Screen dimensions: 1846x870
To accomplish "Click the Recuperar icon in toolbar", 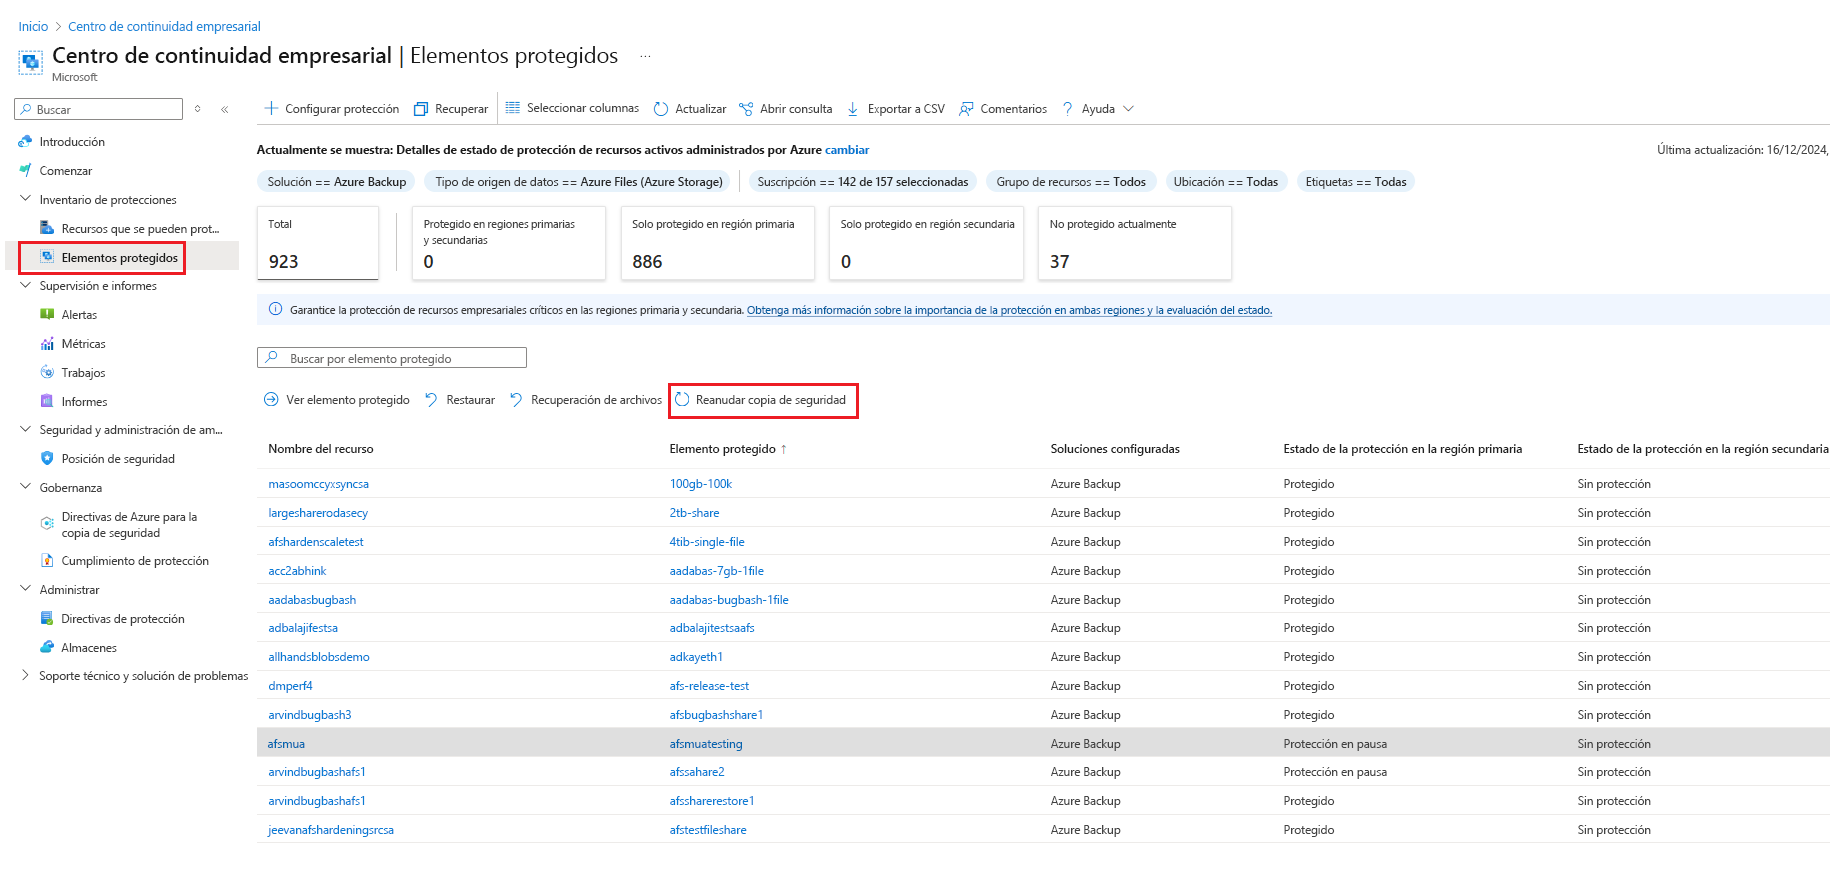I will (x=421, y=109).
